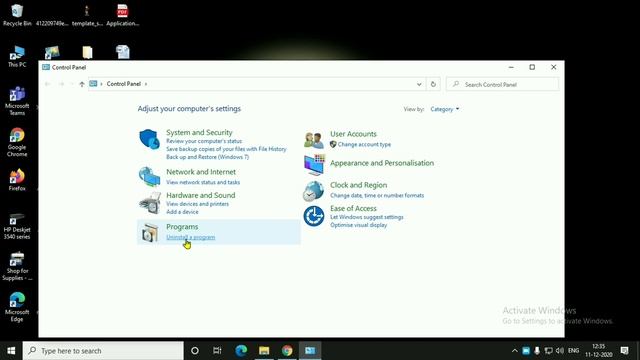This screenshot has width=640, height=360.
Task: Launch Firefox desktop shortcut
Action: [x=17, y=180]
